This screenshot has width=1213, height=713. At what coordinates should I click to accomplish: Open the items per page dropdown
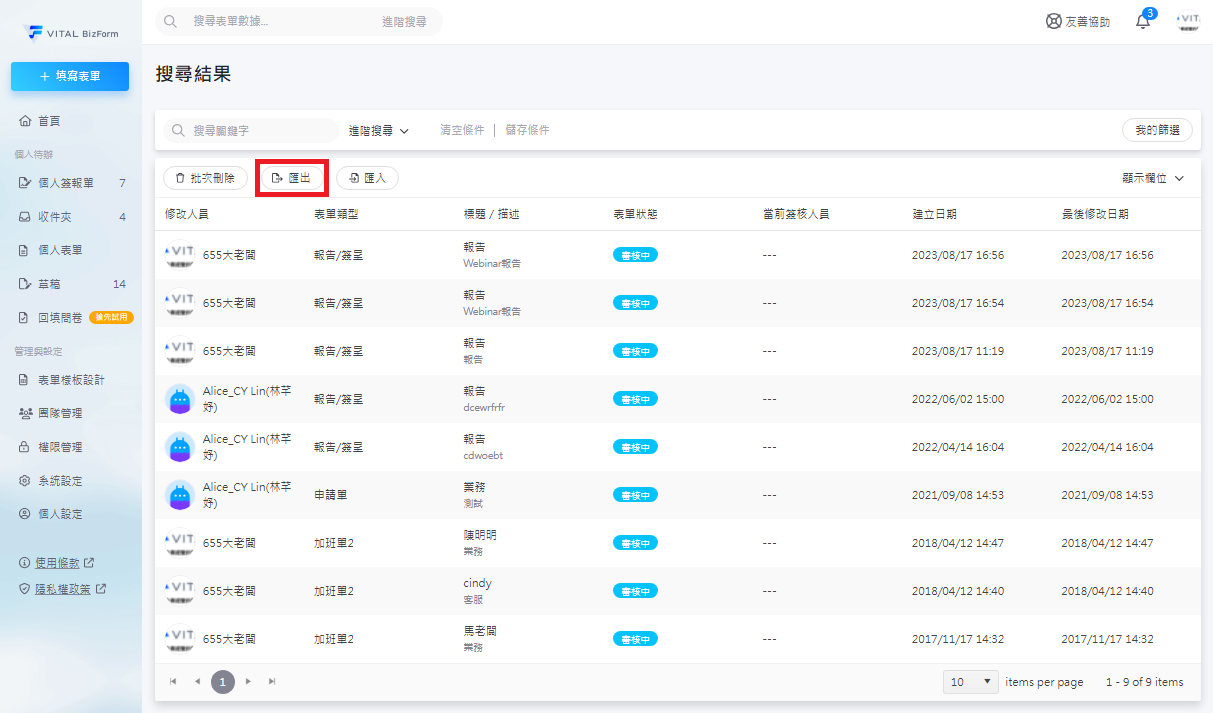[971, 682]
